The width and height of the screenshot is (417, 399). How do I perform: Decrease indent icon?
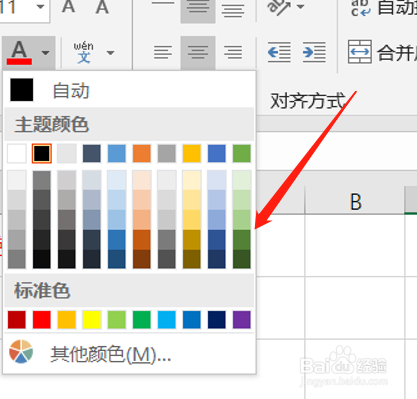point(279,52)
